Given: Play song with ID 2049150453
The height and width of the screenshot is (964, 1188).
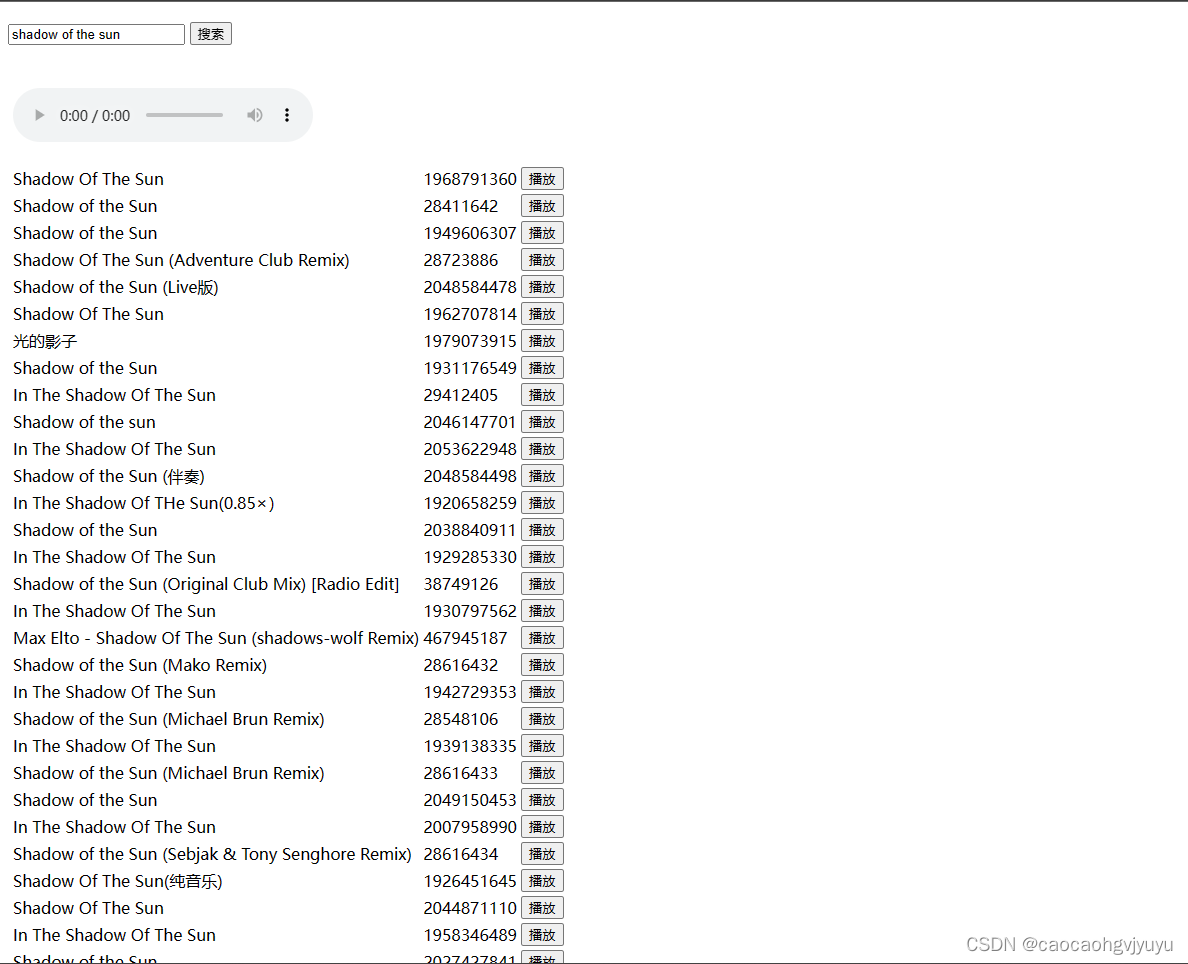Looking at the screenshot, I should 542,800.
